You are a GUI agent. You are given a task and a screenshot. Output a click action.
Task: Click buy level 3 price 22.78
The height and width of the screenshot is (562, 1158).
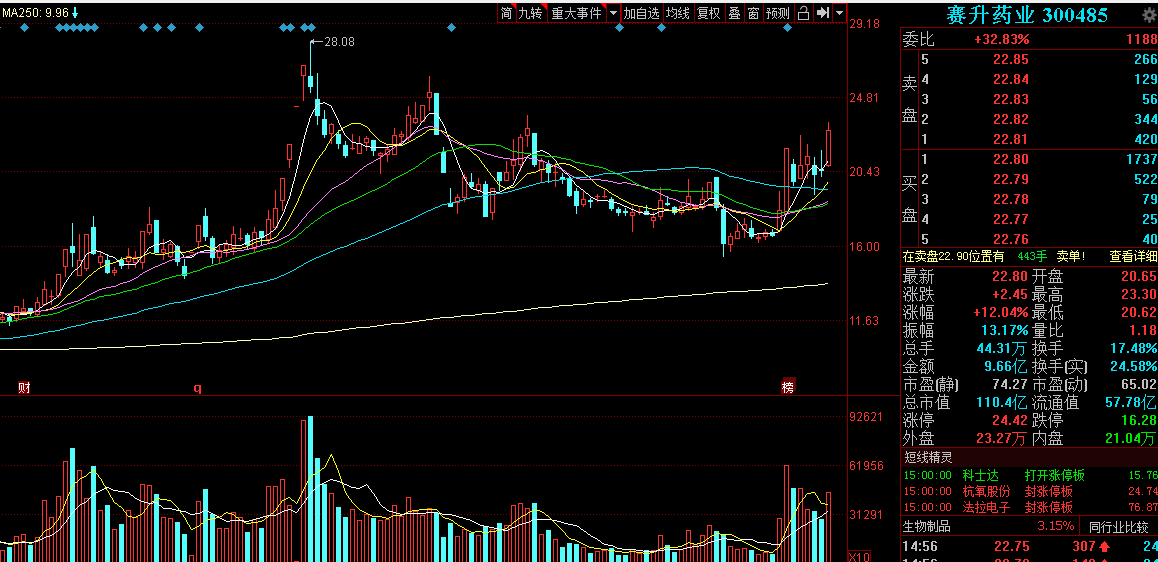click(x=1011, y=199)
